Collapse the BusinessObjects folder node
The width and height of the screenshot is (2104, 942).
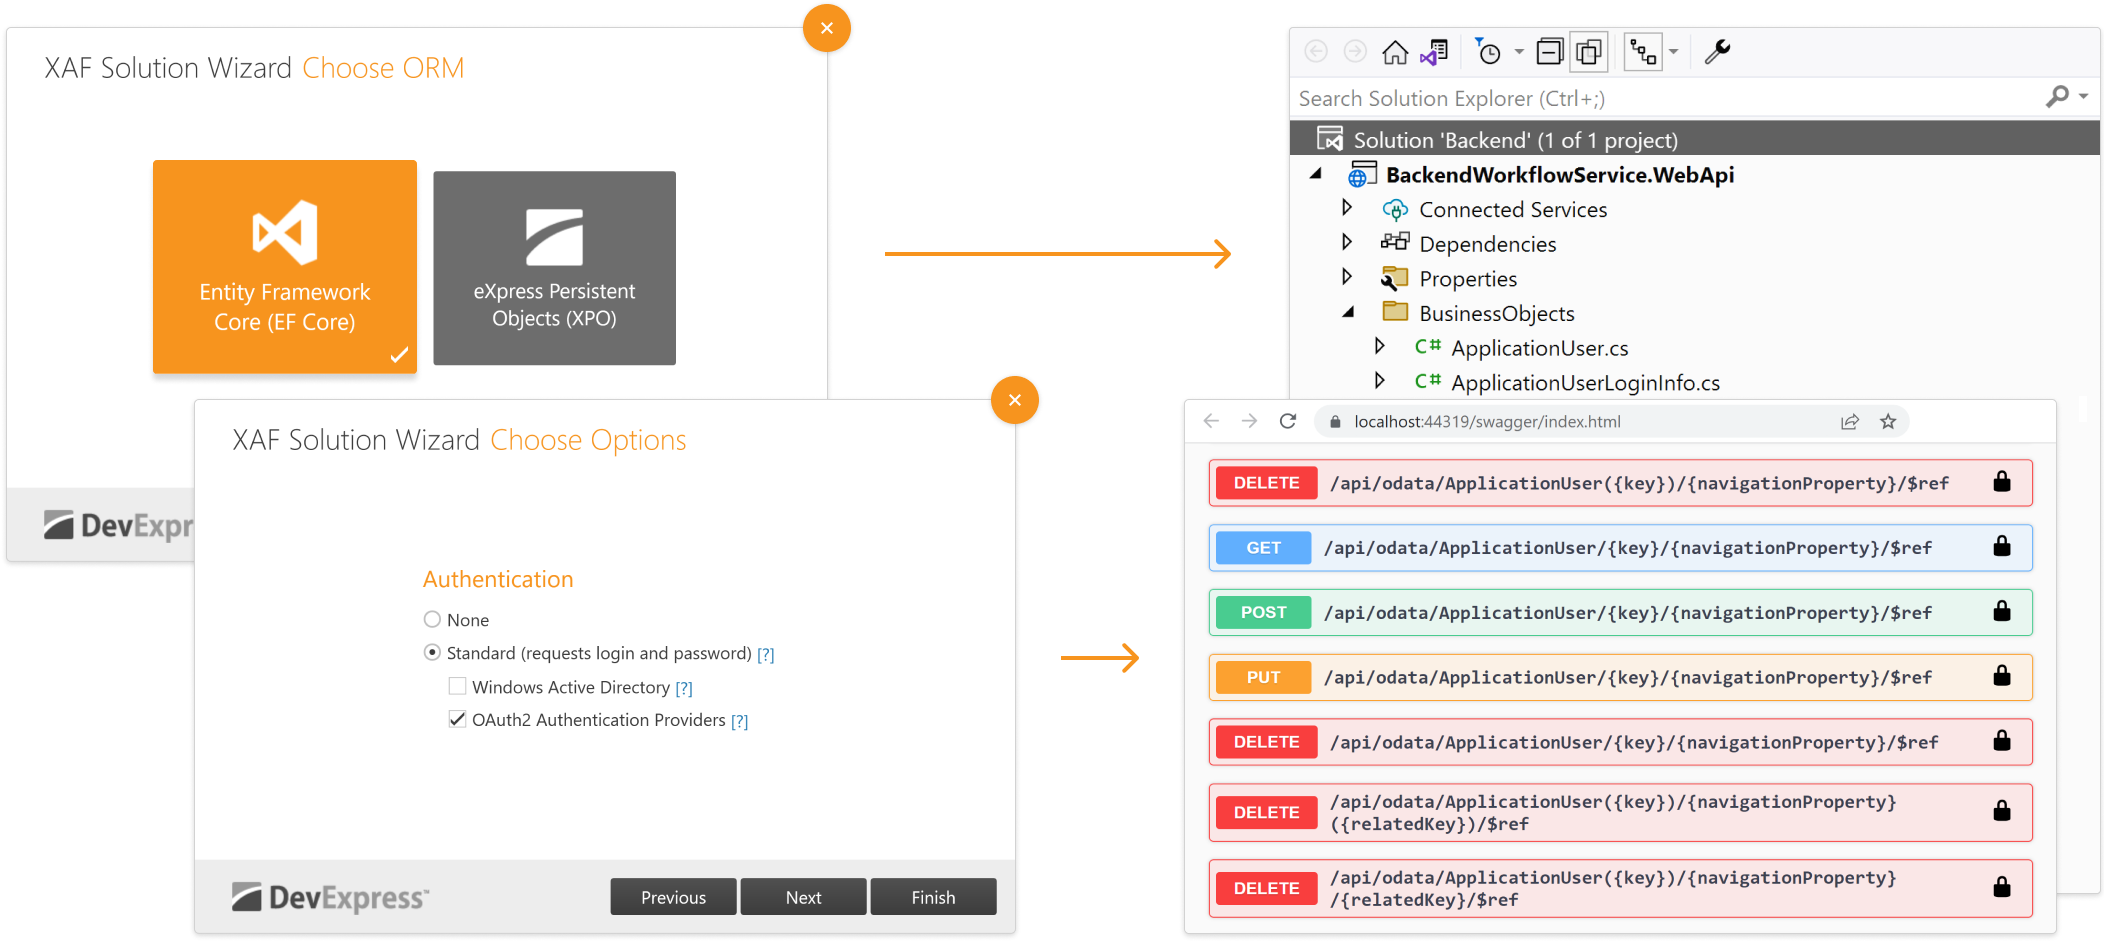coord(1348,312)
